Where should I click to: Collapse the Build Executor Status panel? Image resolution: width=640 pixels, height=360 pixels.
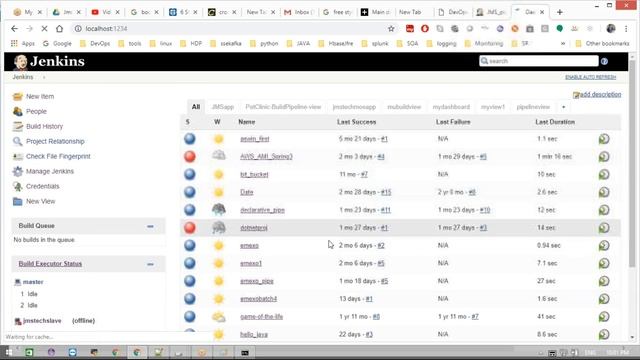coord(150,264)
